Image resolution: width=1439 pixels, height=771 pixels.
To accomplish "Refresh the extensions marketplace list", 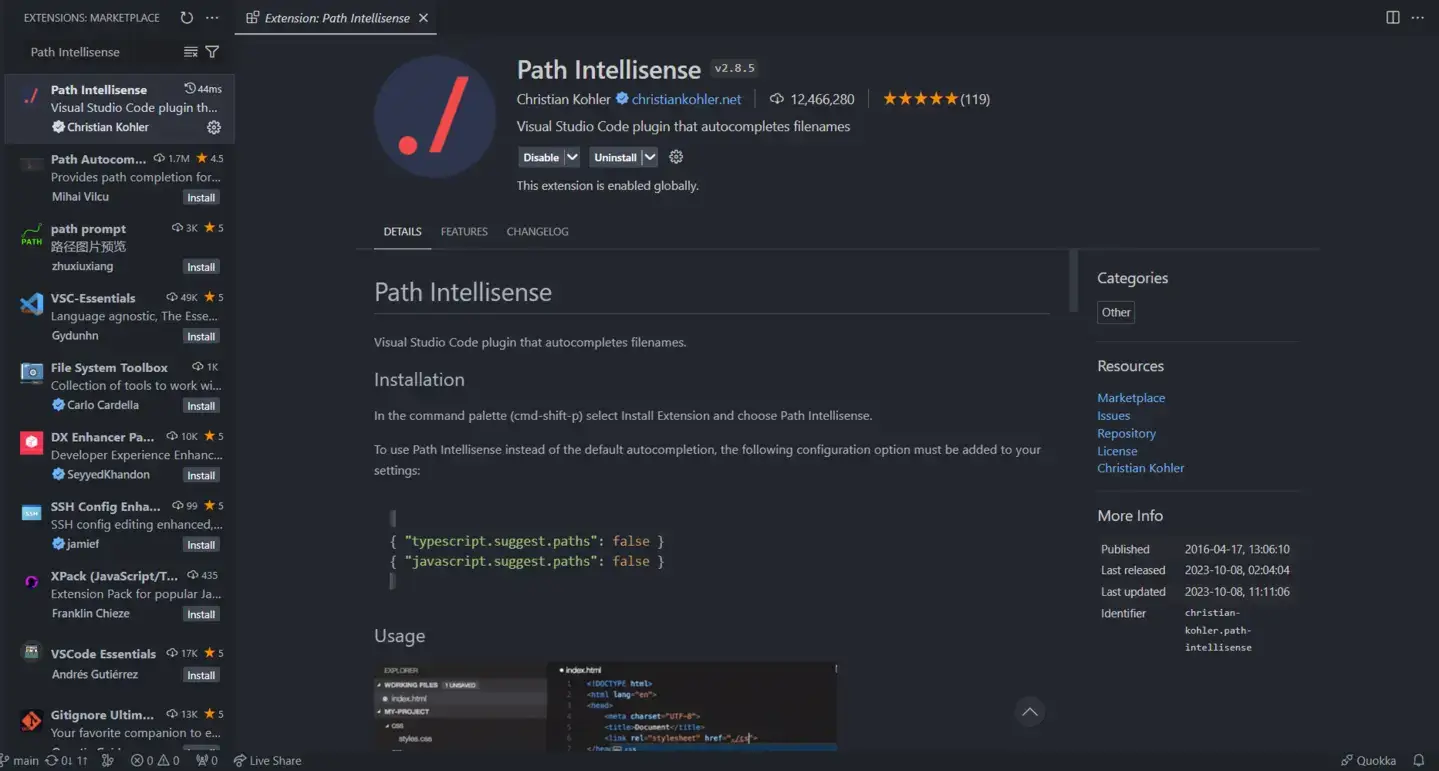I will [187, 18].
